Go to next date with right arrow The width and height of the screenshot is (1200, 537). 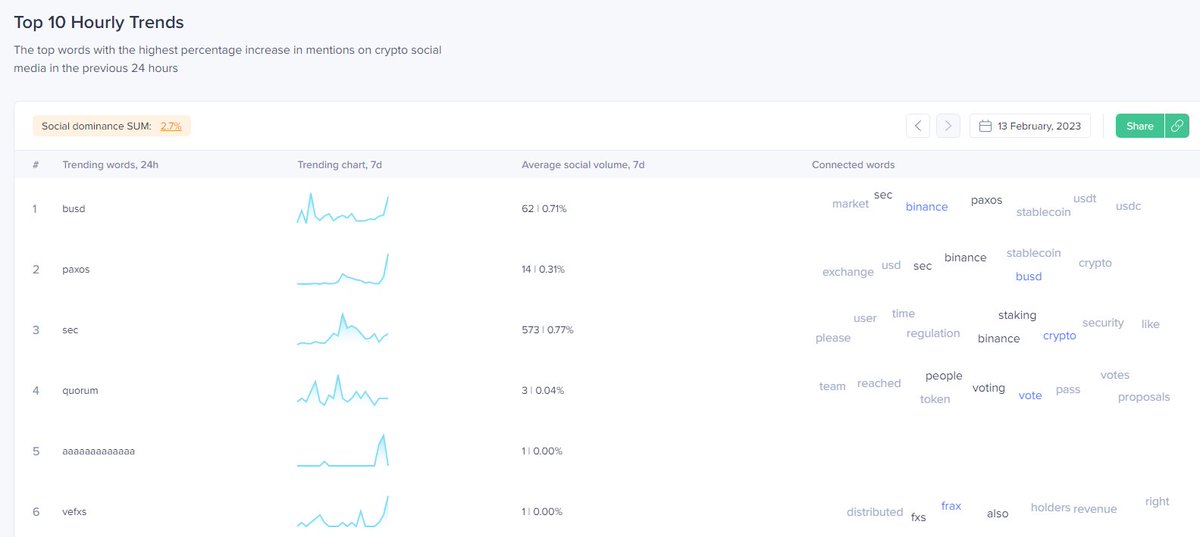948,126
